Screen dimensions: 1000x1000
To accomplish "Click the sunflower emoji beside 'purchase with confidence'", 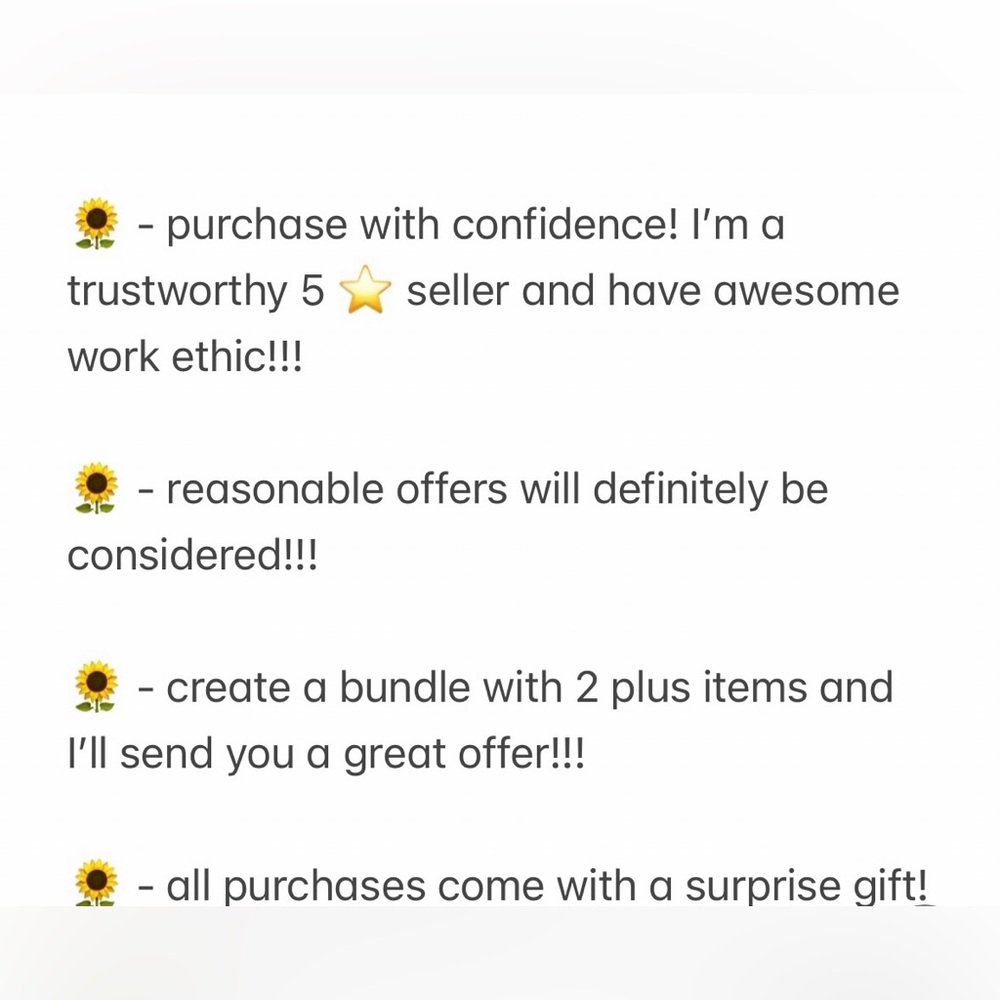I will tap(96, 224).
